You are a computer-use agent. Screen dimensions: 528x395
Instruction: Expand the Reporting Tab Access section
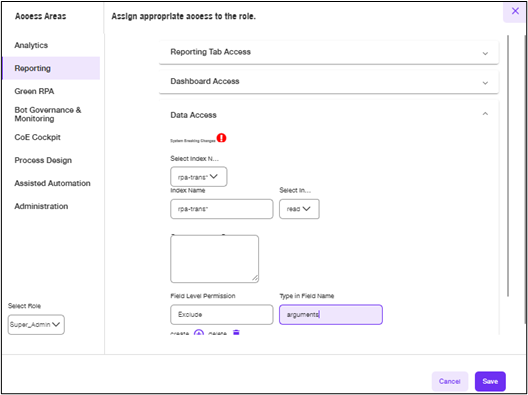(x=329, y=52)
